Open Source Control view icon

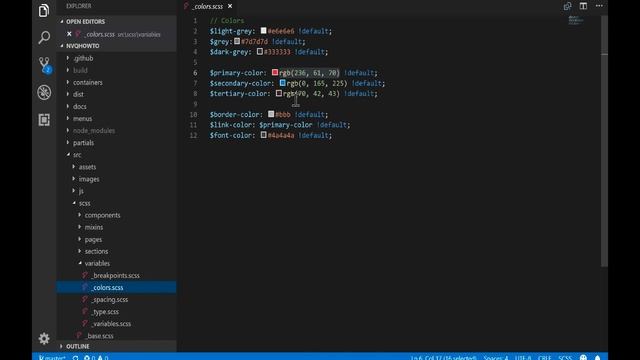pyautogui.click(x=44, y=64)
